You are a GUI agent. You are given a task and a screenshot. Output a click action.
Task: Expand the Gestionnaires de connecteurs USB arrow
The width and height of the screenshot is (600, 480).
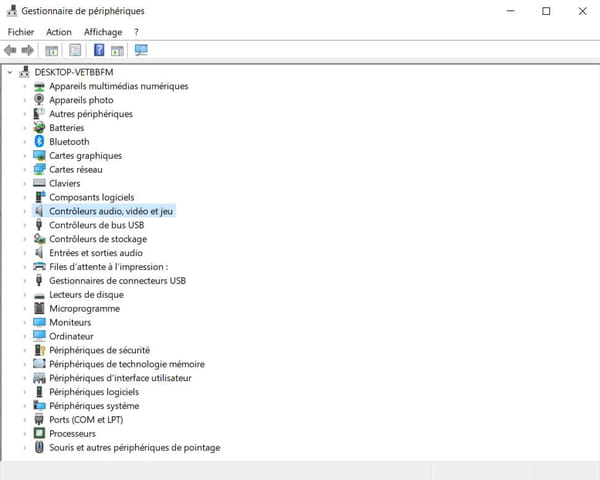(25, 281)
